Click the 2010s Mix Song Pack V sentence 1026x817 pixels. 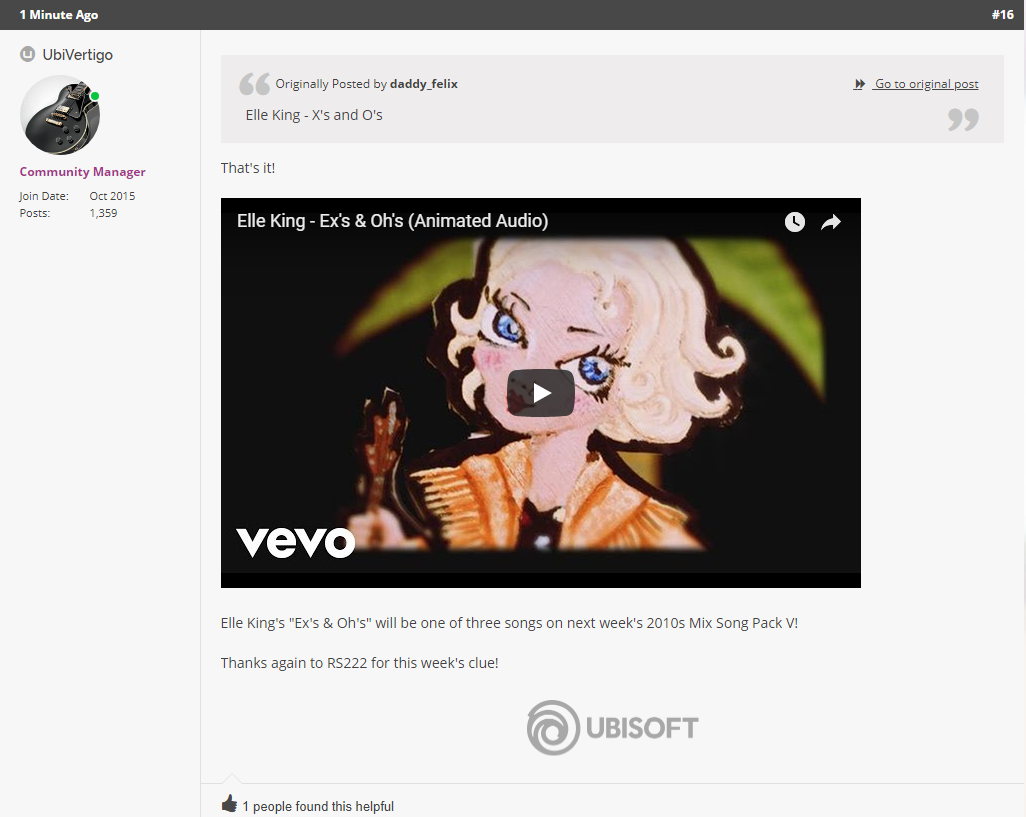coord(509,623)
